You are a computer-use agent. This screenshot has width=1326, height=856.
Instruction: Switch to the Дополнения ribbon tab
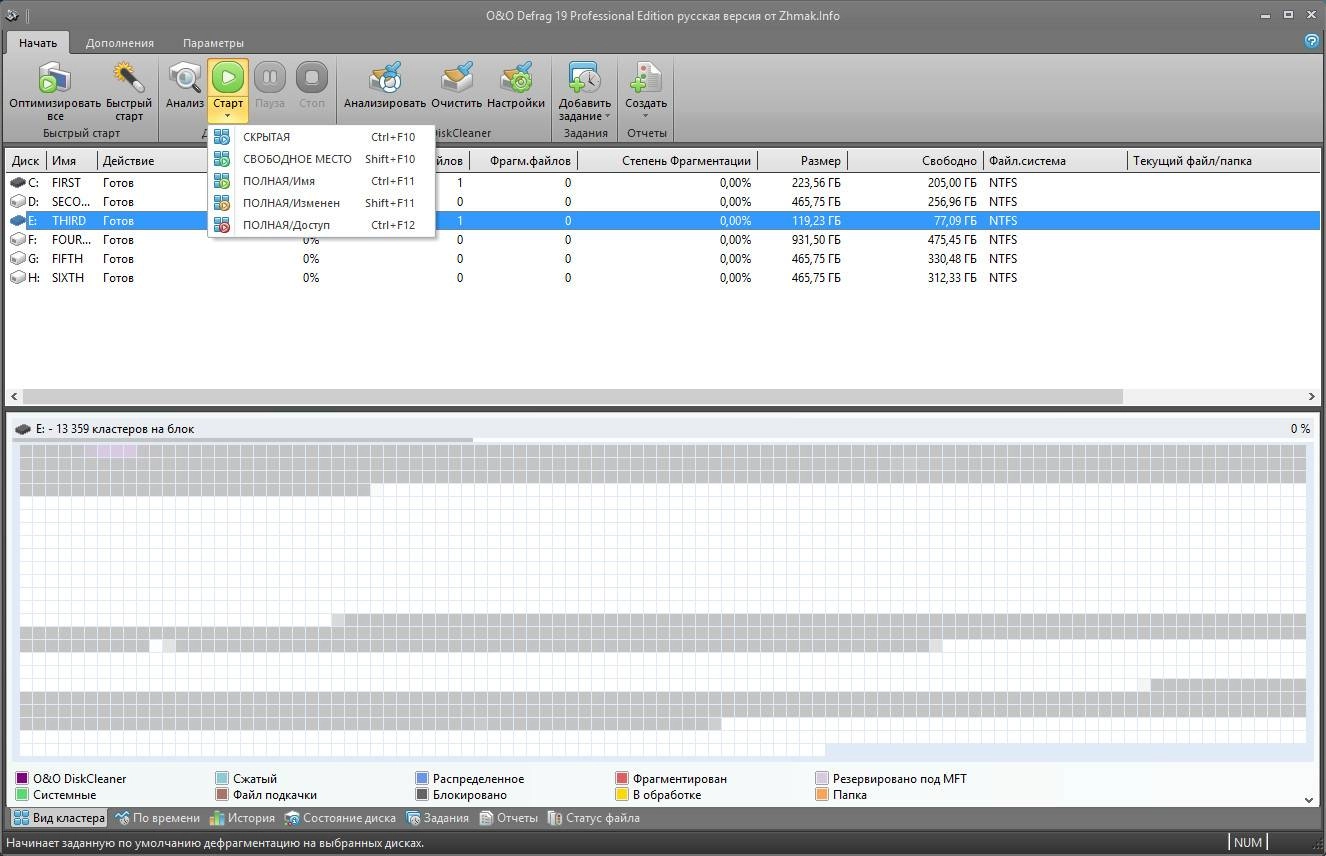(x=120, y=43)
